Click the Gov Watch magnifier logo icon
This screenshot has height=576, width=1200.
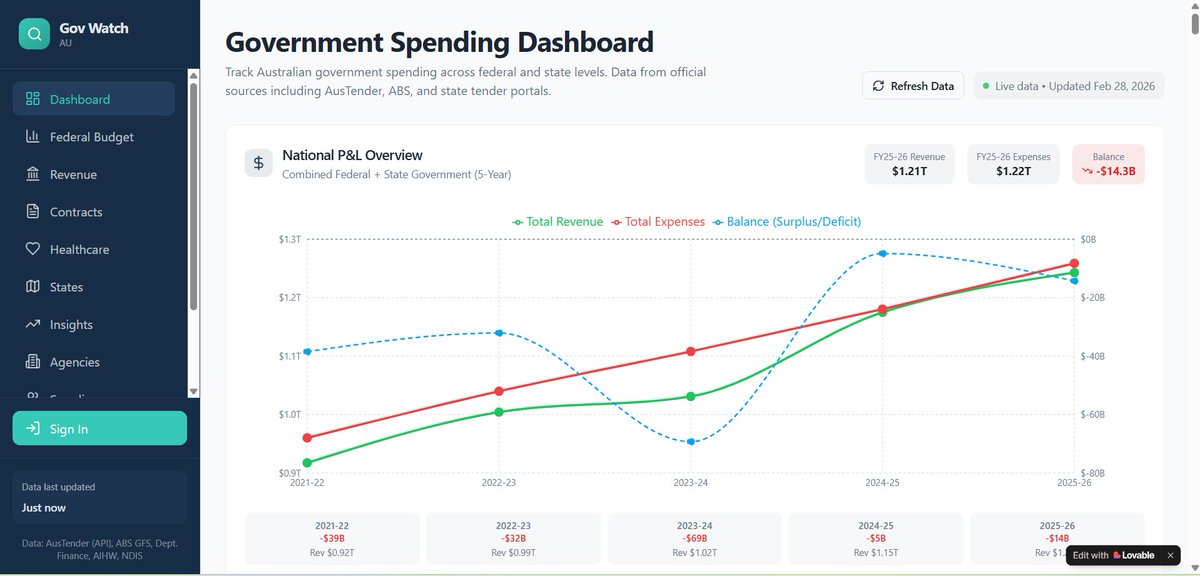click(x=34, y=34)
